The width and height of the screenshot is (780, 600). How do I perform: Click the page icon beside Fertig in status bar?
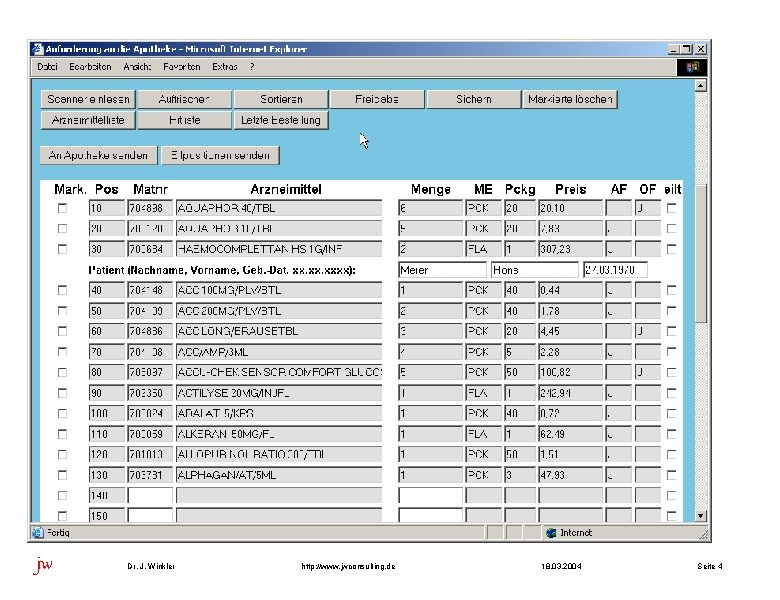point(38,532)
